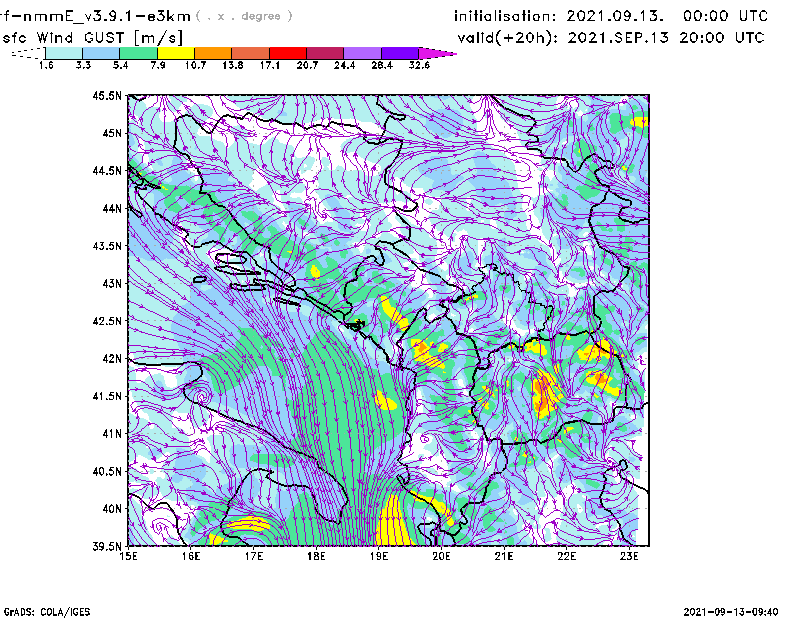The image size is (800, 618).
Task: Click the '45.5N' latitude label
Action: click(x=107, y=95)
